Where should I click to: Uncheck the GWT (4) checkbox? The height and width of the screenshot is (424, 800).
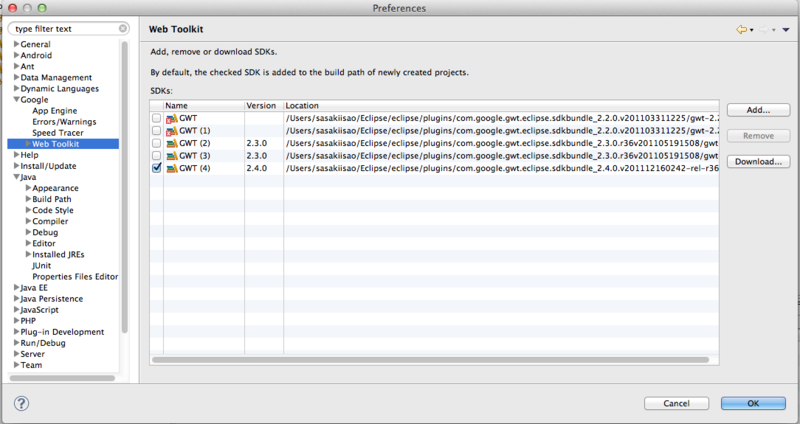(156, 168)
